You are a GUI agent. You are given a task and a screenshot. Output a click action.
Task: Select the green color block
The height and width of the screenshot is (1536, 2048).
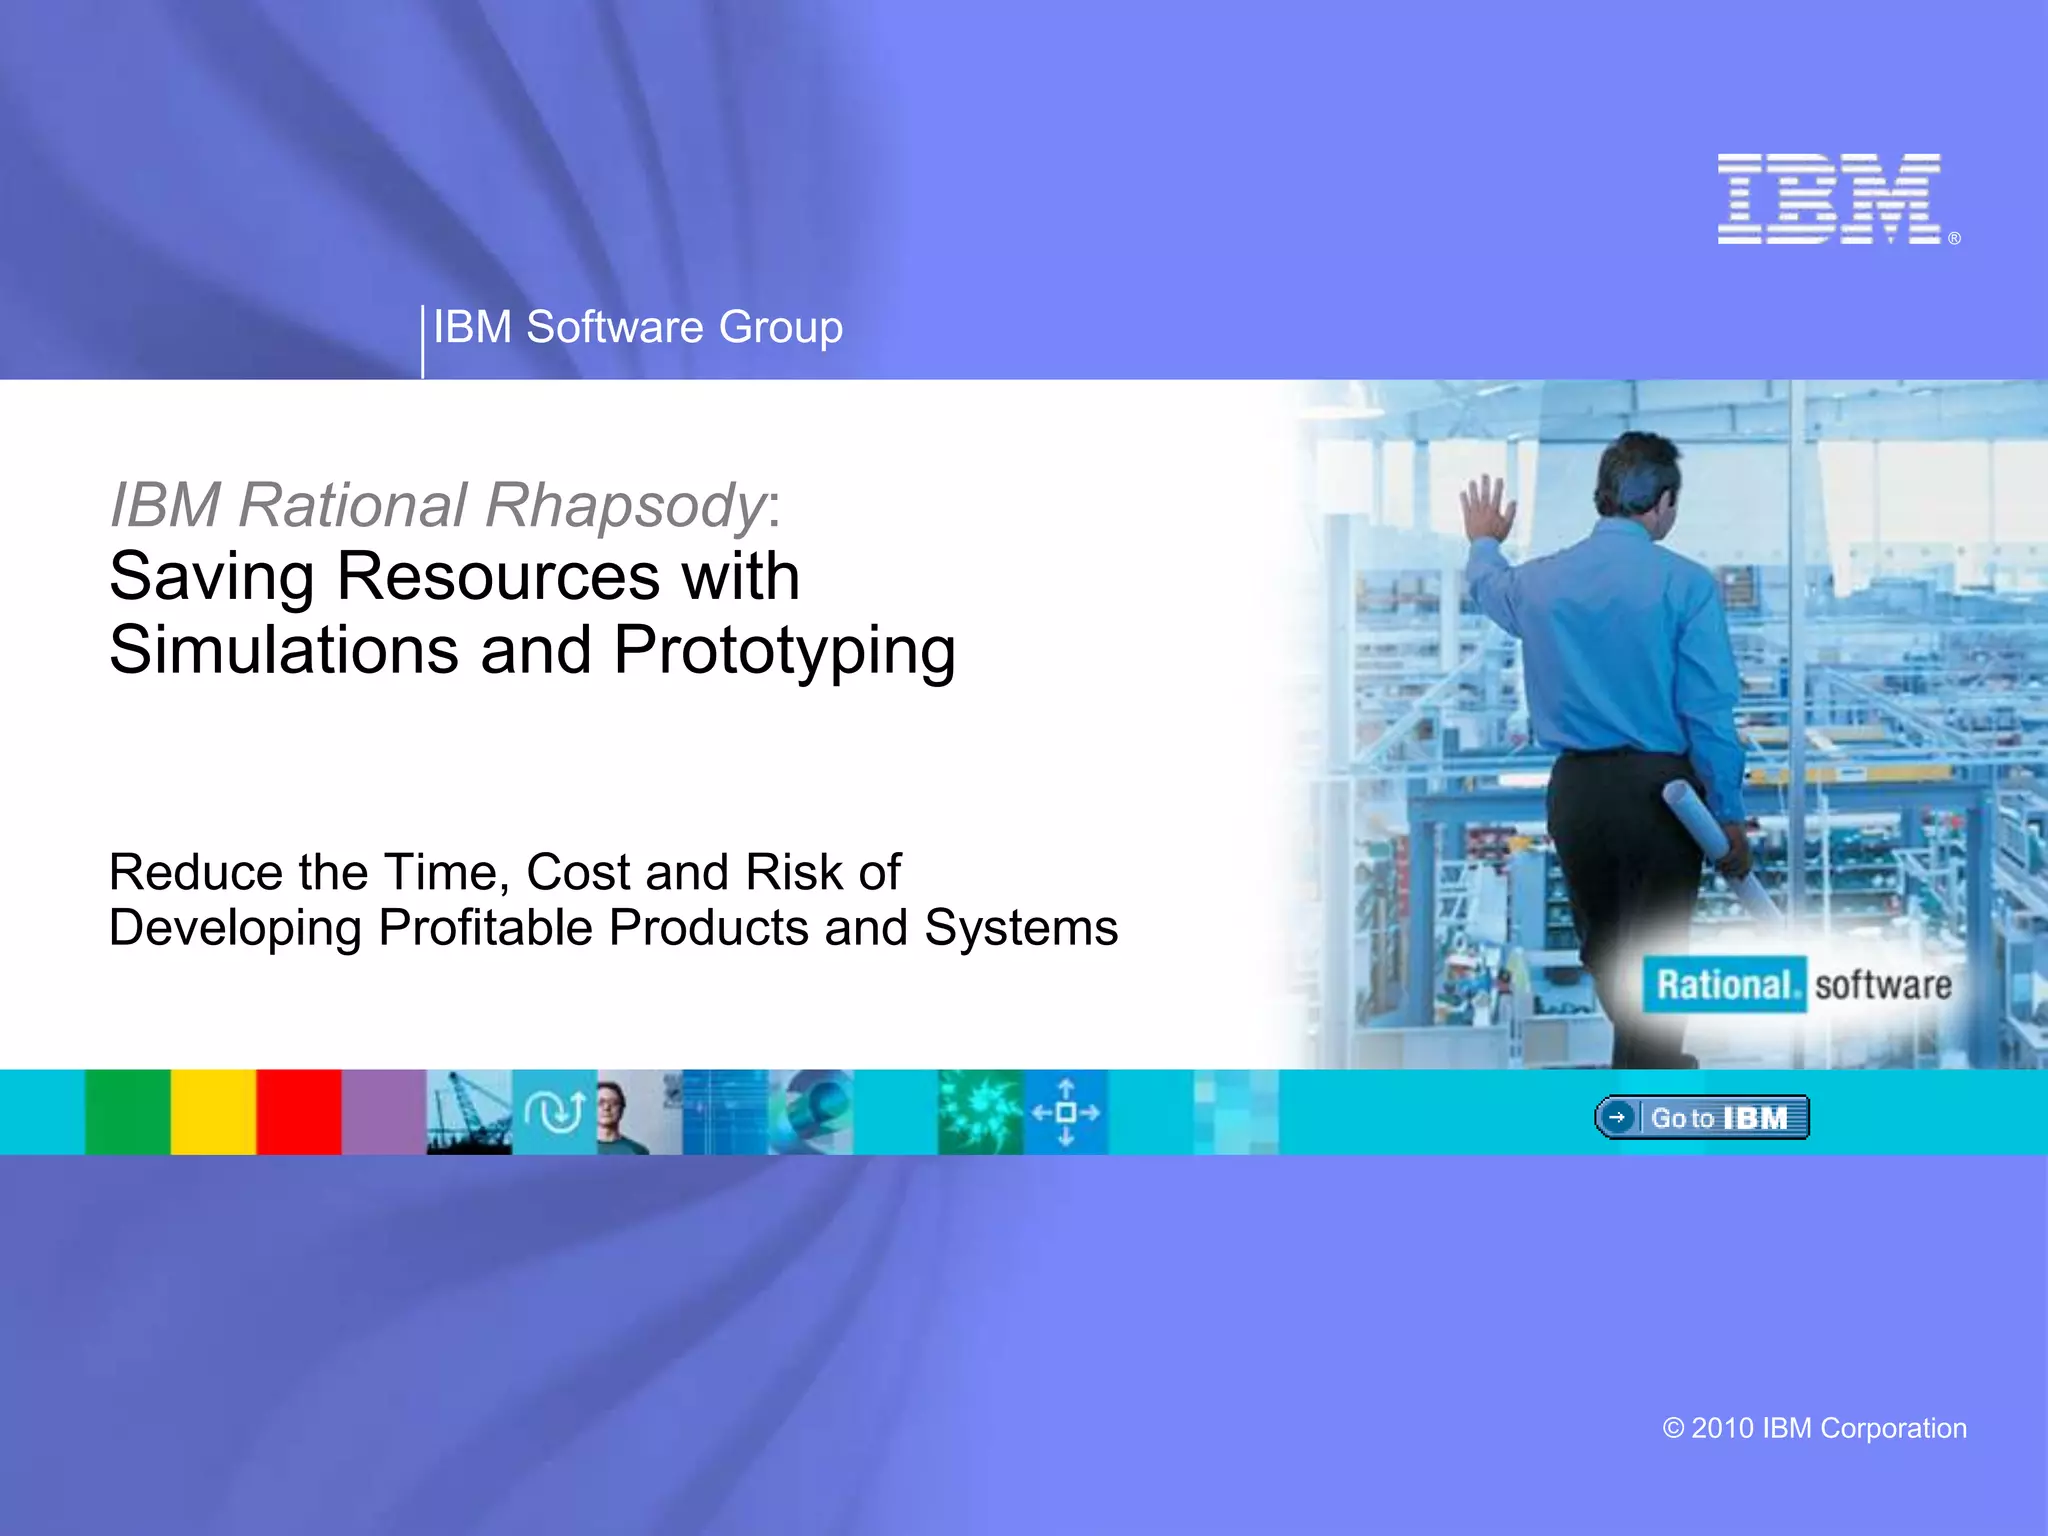point(128,1112)
